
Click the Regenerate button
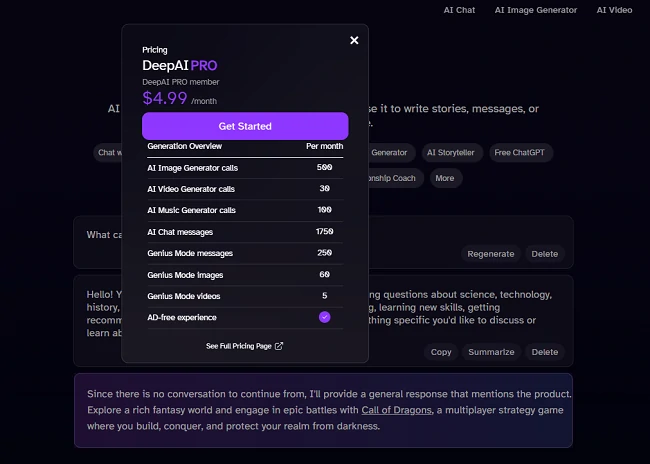click(491, 254)
